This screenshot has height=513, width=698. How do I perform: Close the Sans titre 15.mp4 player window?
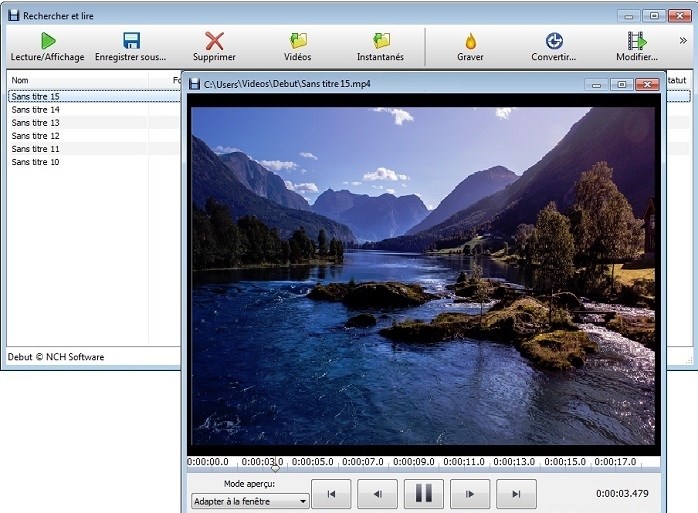pos(647,85)
